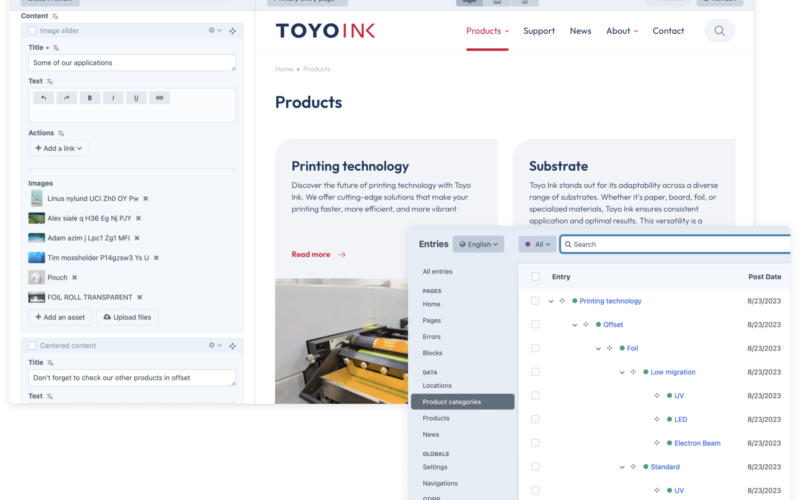Image resolution: width=800 pixels, height=500 pixels.
Task: Open the website search magnifier icon
Action: [719, 31]
